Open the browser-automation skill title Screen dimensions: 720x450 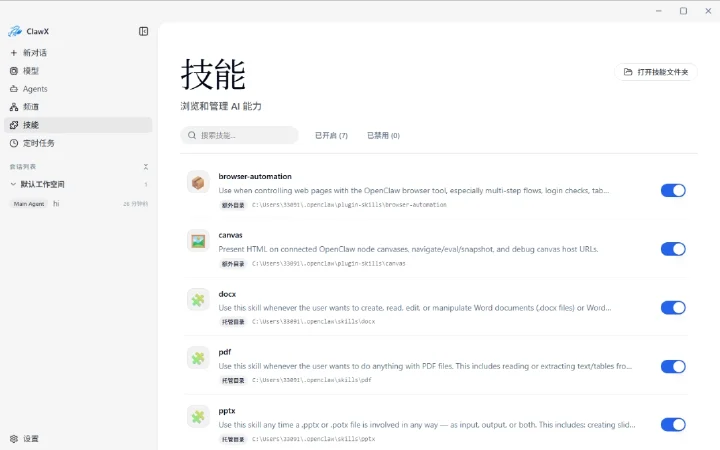click(255, 176)
